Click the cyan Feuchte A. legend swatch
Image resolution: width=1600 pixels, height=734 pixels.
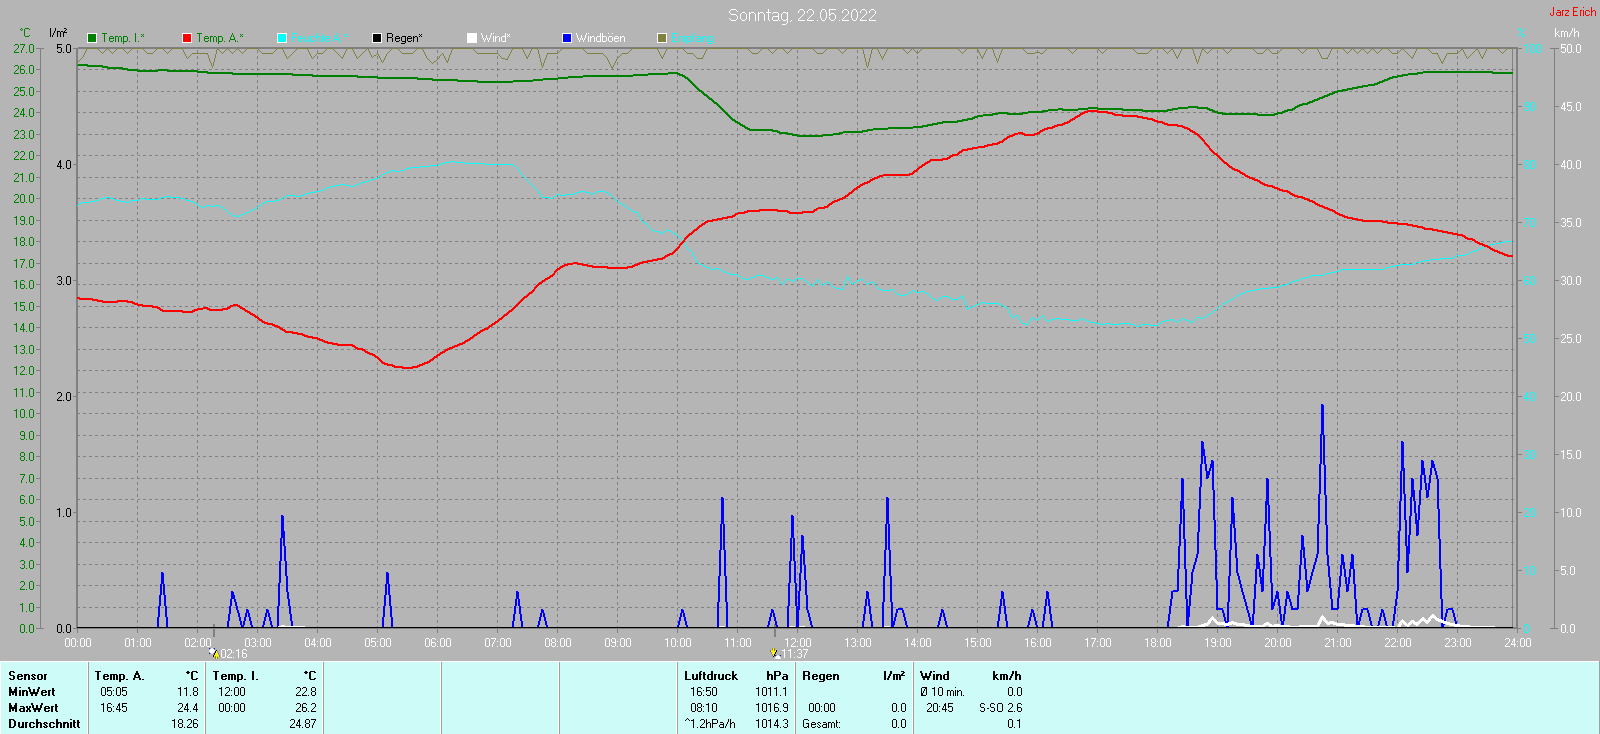[x=282, y=38]
